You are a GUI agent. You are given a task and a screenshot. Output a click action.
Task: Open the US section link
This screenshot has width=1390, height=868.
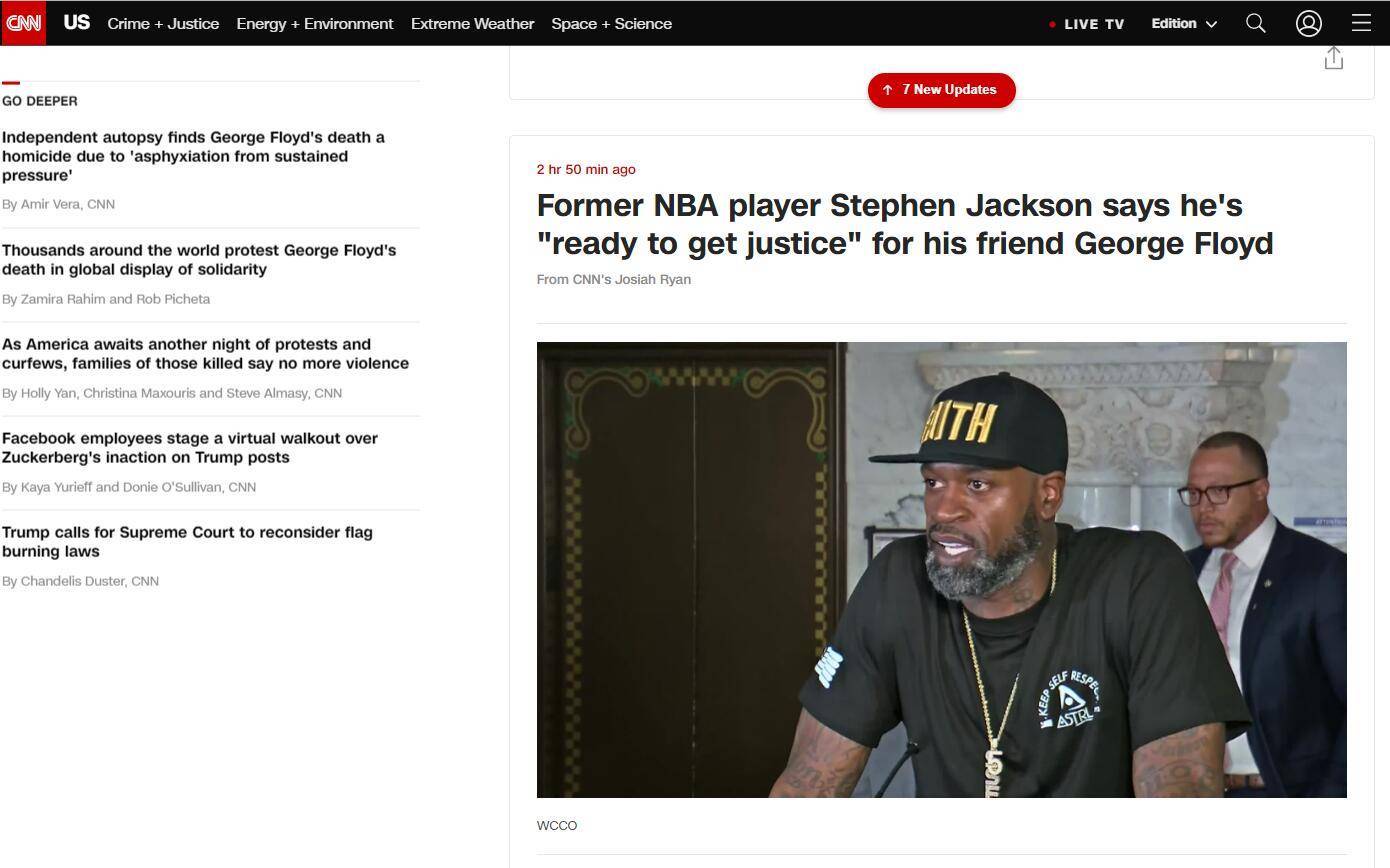point(77,22)
